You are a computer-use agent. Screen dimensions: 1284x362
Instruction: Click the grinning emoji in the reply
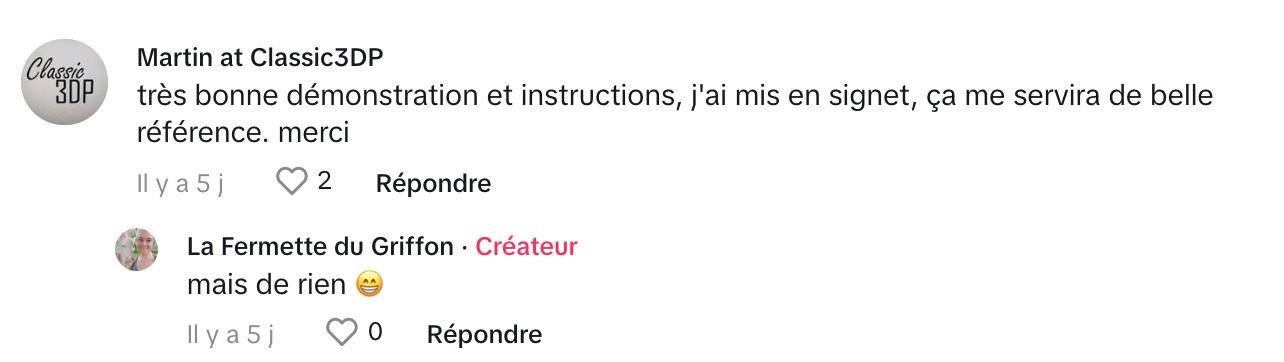click(x=370, y=285)
